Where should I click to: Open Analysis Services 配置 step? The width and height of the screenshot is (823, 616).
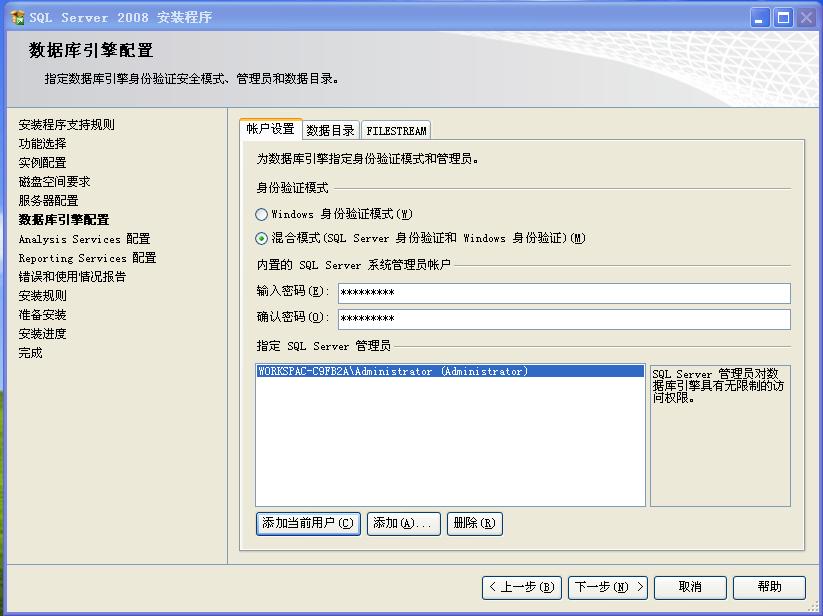point(84,239)
